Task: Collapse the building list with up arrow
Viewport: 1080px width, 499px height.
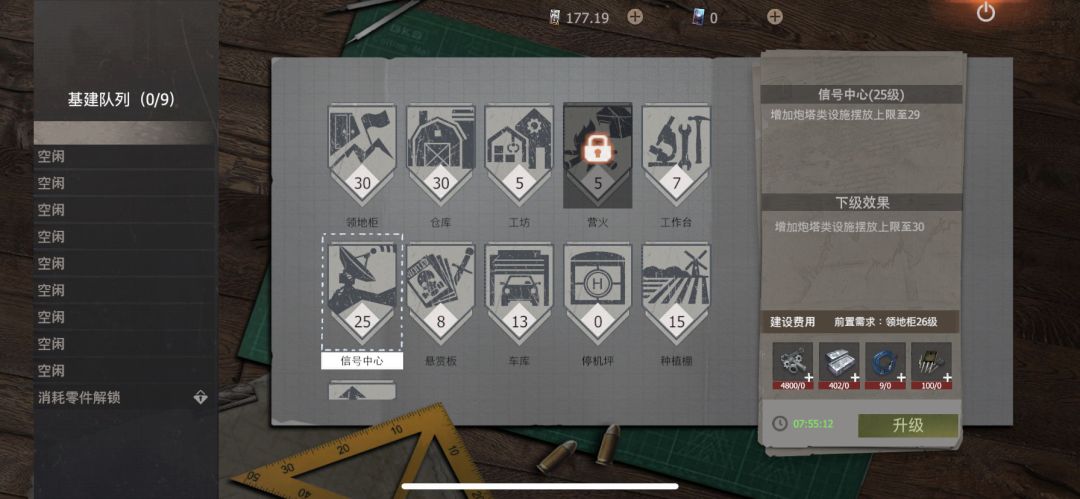Action: click(x=362, y=392)
